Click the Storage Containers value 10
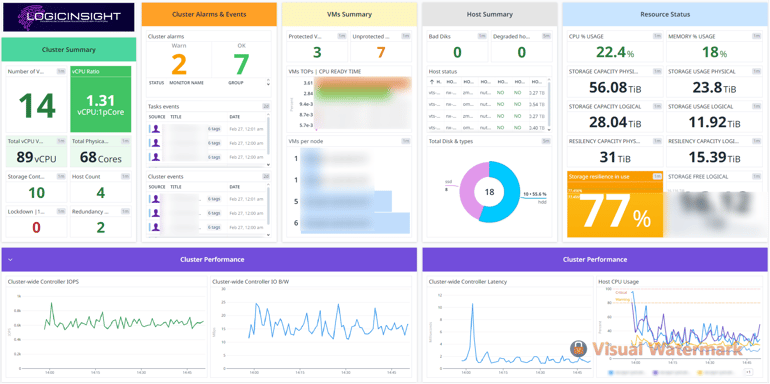 (36, 193)
